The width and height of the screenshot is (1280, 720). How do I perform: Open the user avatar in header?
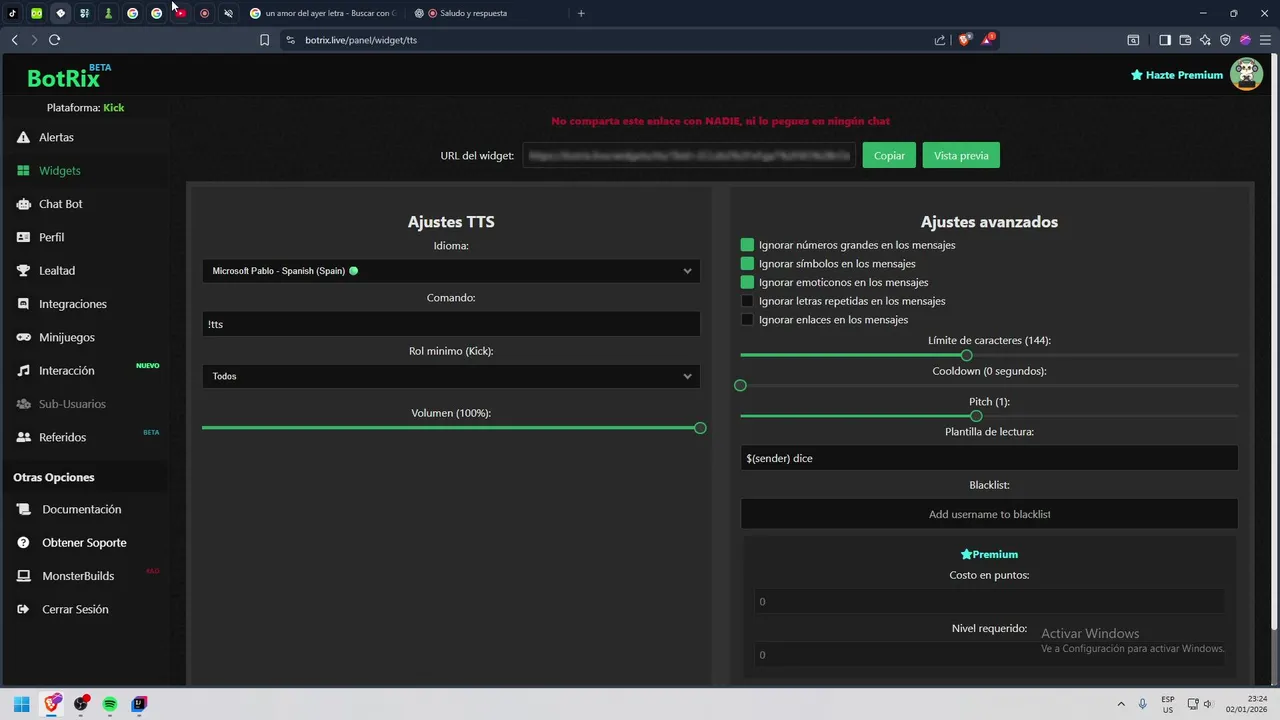[1246, 74]
